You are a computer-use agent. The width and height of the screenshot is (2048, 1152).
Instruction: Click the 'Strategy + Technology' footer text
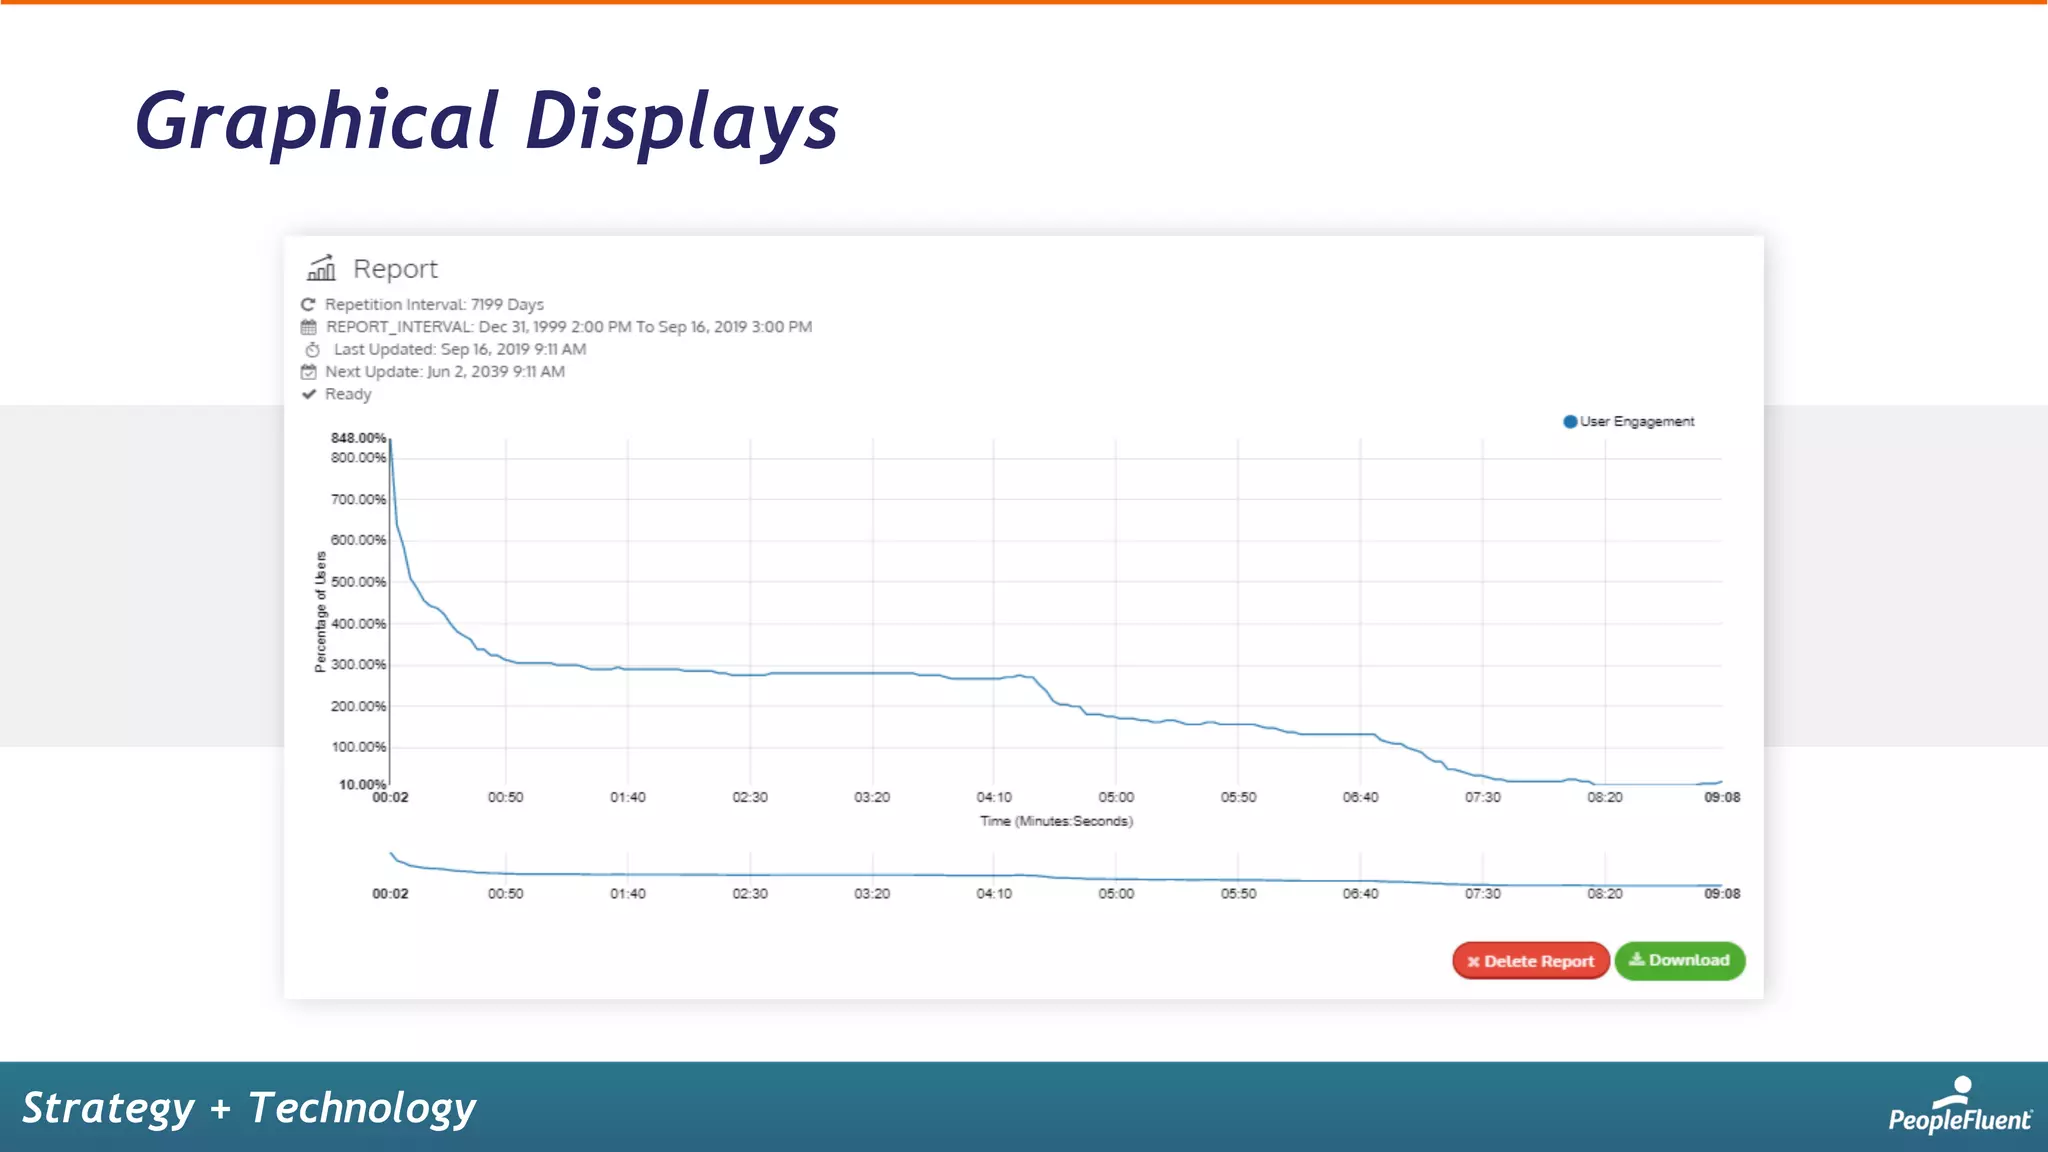pyautogui.click(x=249, y=1108)
